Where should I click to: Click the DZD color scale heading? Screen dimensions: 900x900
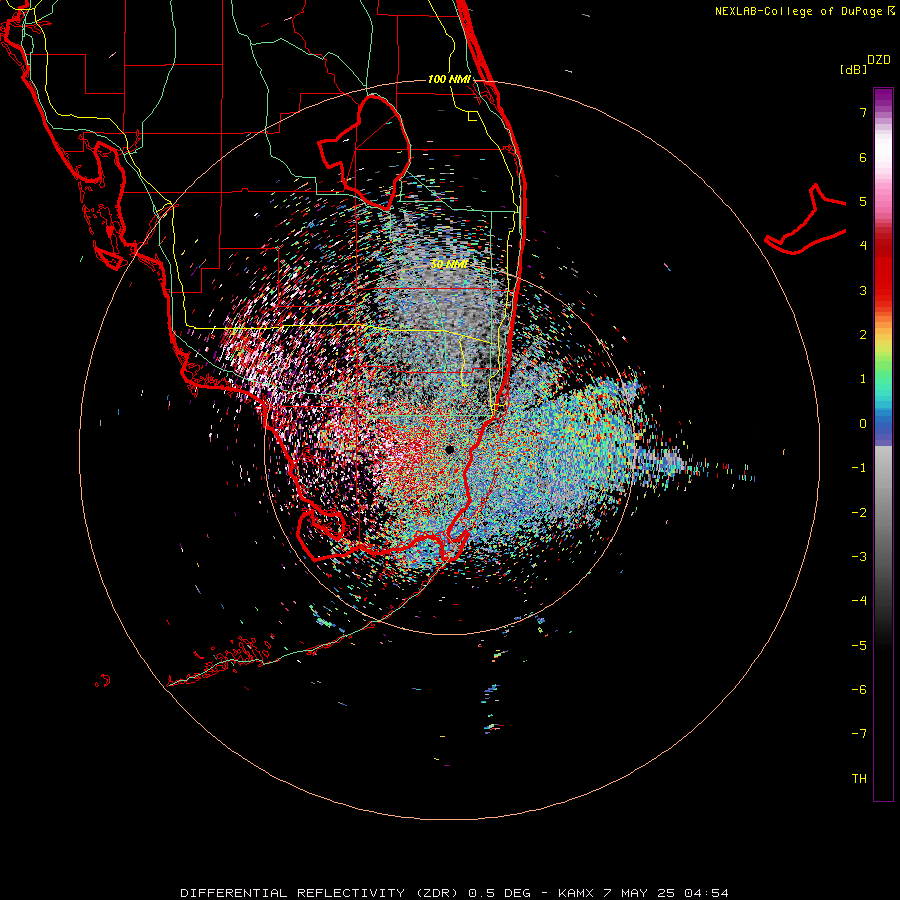(879, 60)
